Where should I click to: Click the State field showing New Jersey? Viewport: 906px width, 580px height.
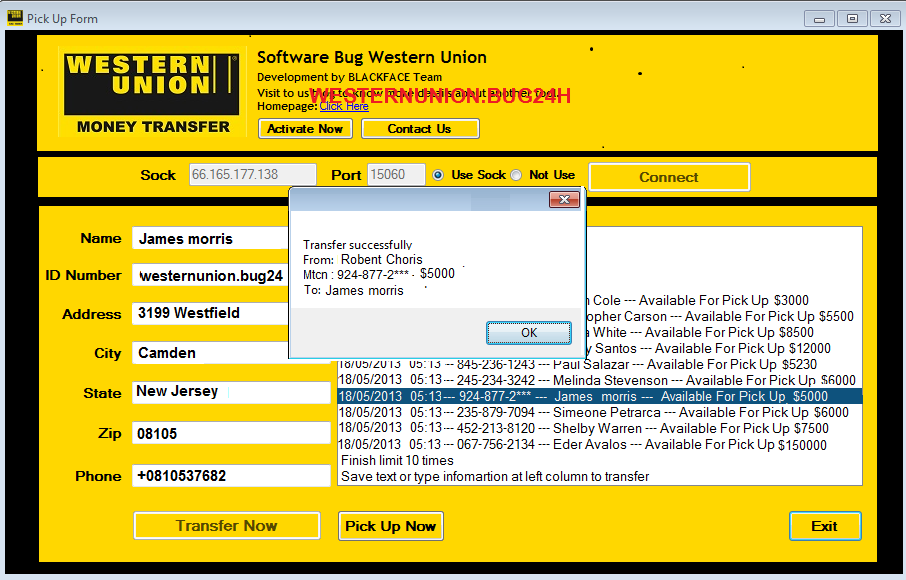point(231,392)
